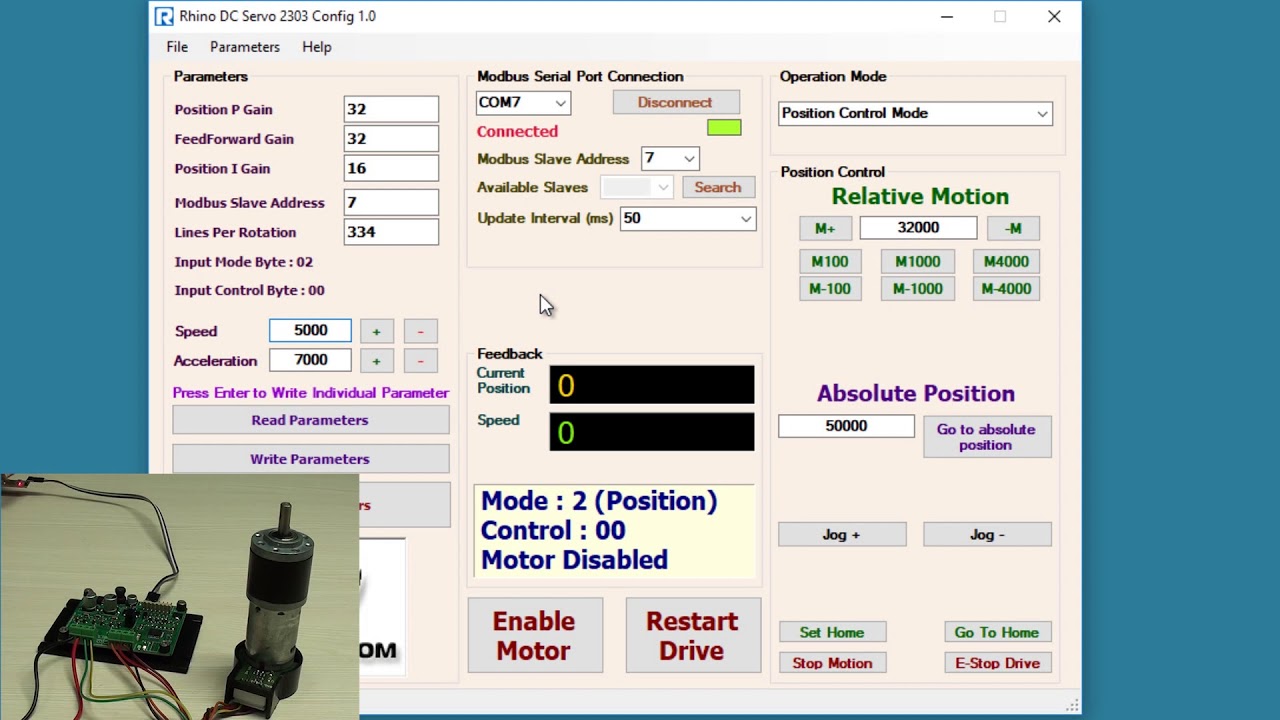Click the Current Position feedback display
This screenshot has width=1280, height=720.
[x=652, y=385]
